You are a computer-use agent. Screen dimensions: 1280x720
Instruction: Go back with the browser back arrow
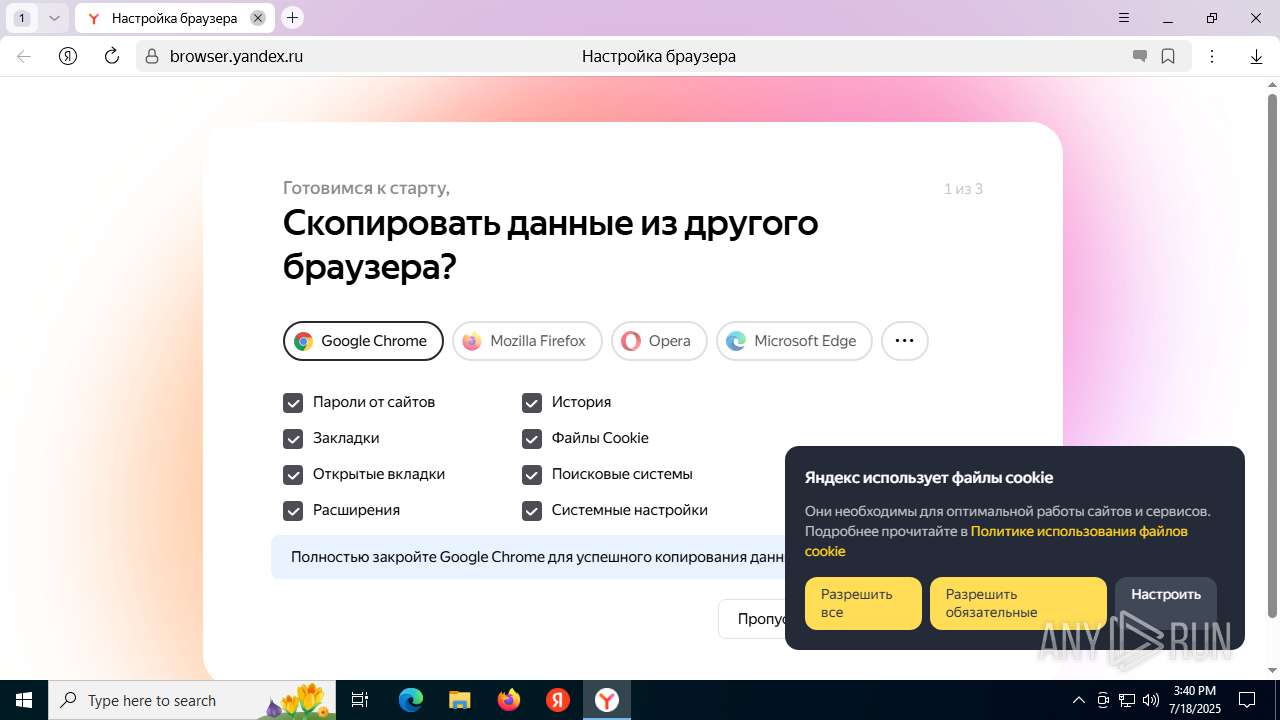point(24,56)
